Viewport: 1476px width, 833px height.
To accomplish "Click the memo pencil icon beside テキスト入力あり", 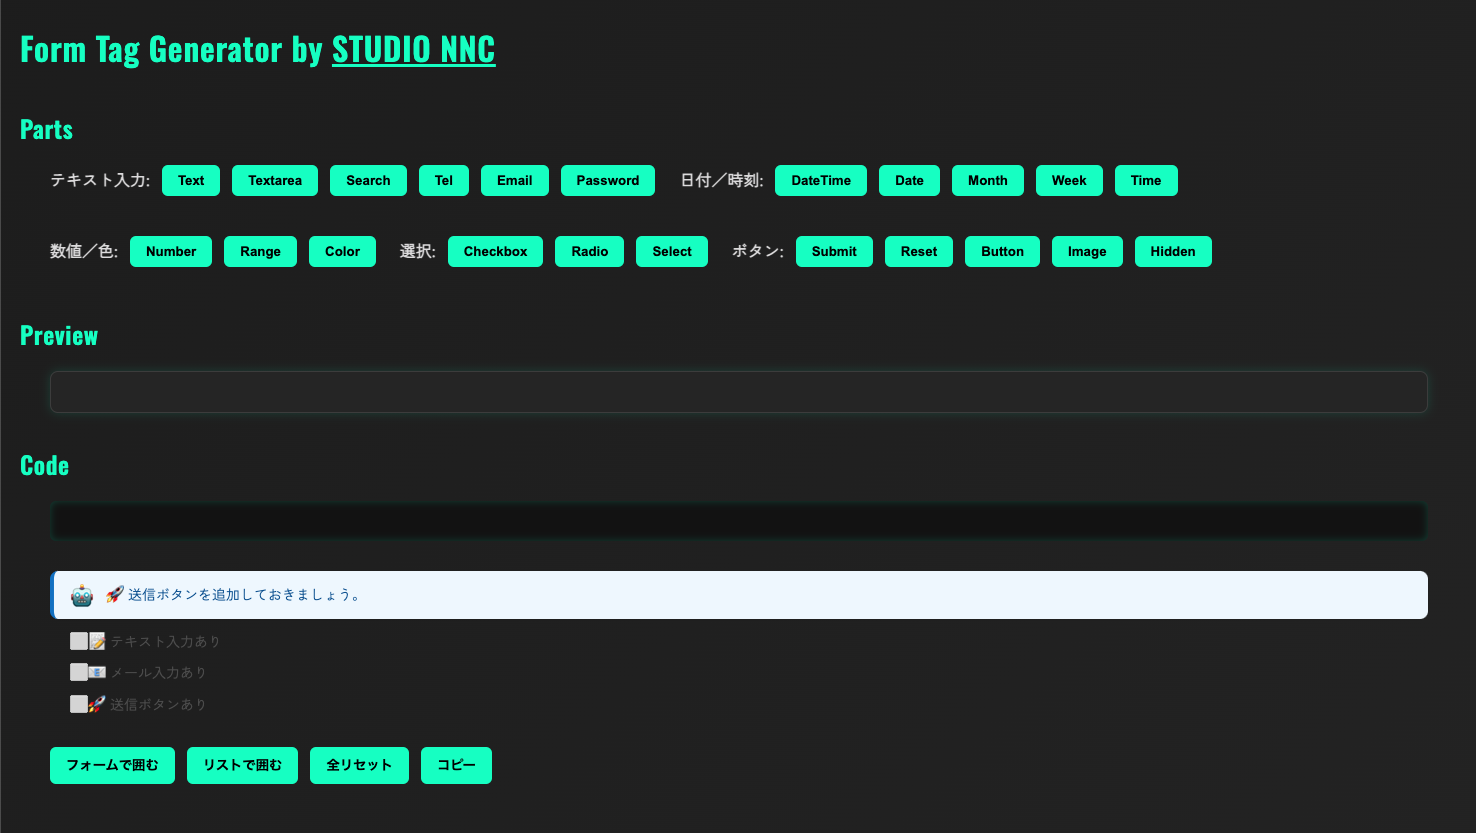I will pyautogui.click(x=97, y=640).
